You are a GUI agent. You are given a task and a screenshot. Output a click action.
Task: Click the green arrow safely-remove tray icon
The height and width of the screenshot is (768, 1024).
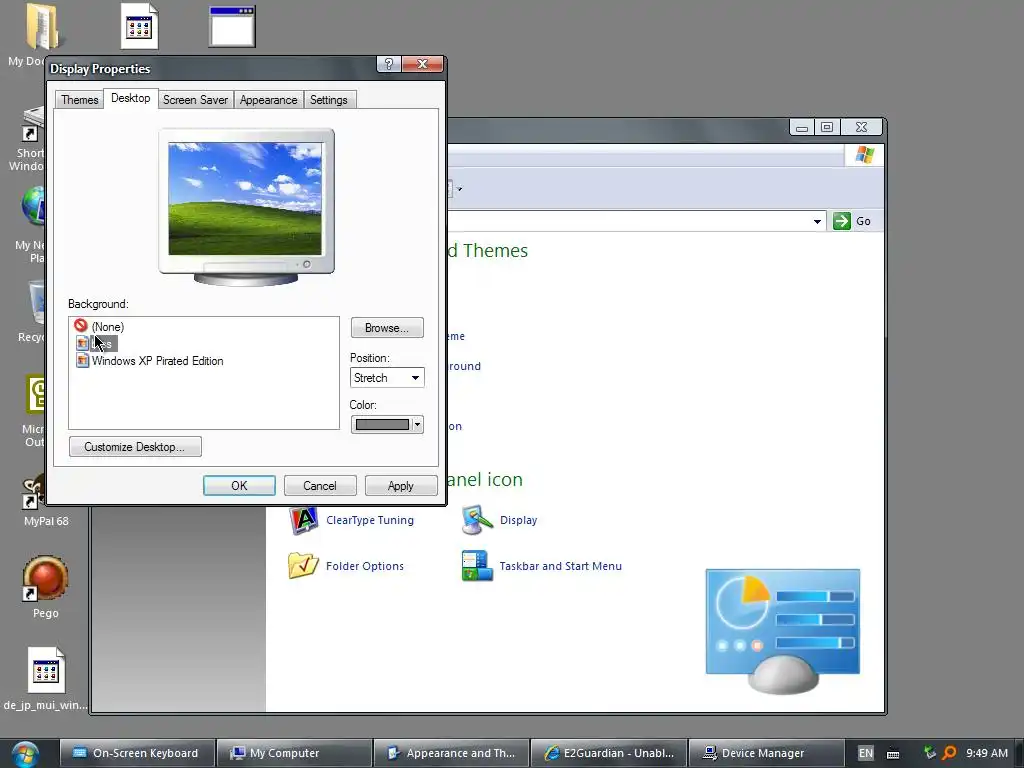click(930, 753)
